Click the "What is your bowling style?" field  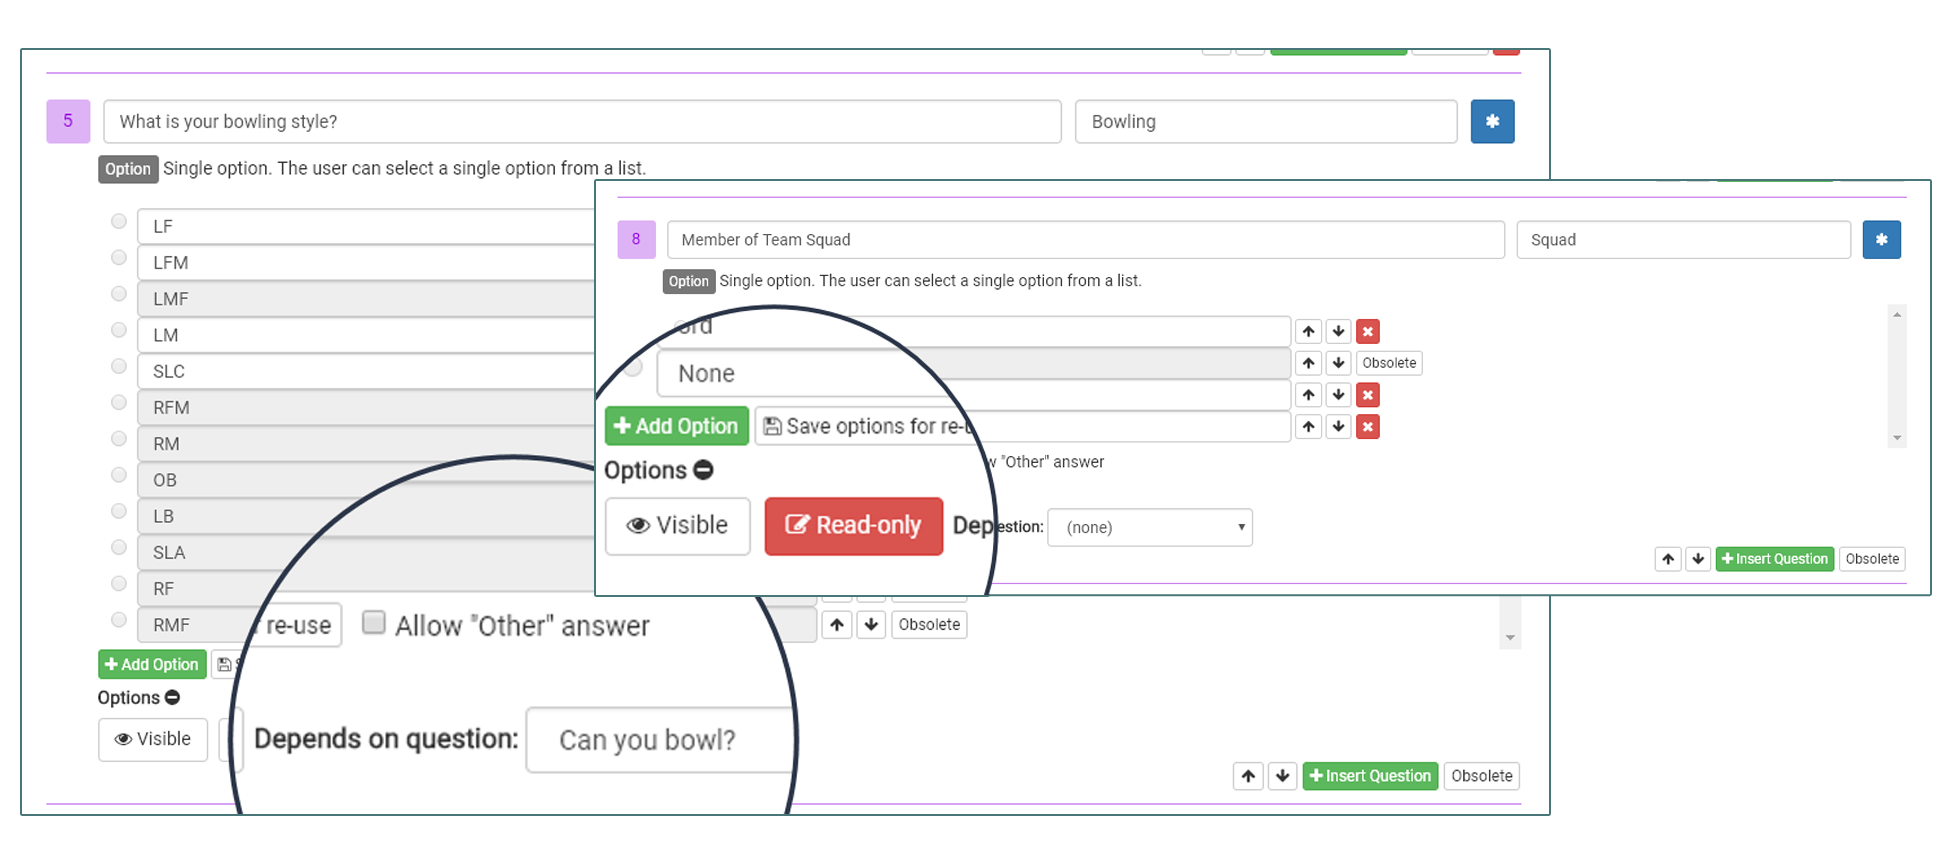(x=581, y=122)
